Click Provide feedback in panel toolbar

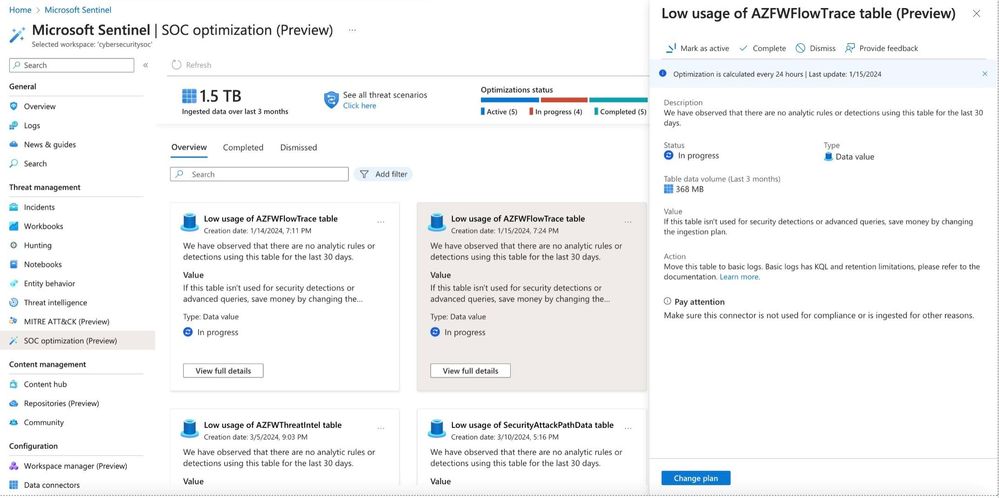(882, 48)
